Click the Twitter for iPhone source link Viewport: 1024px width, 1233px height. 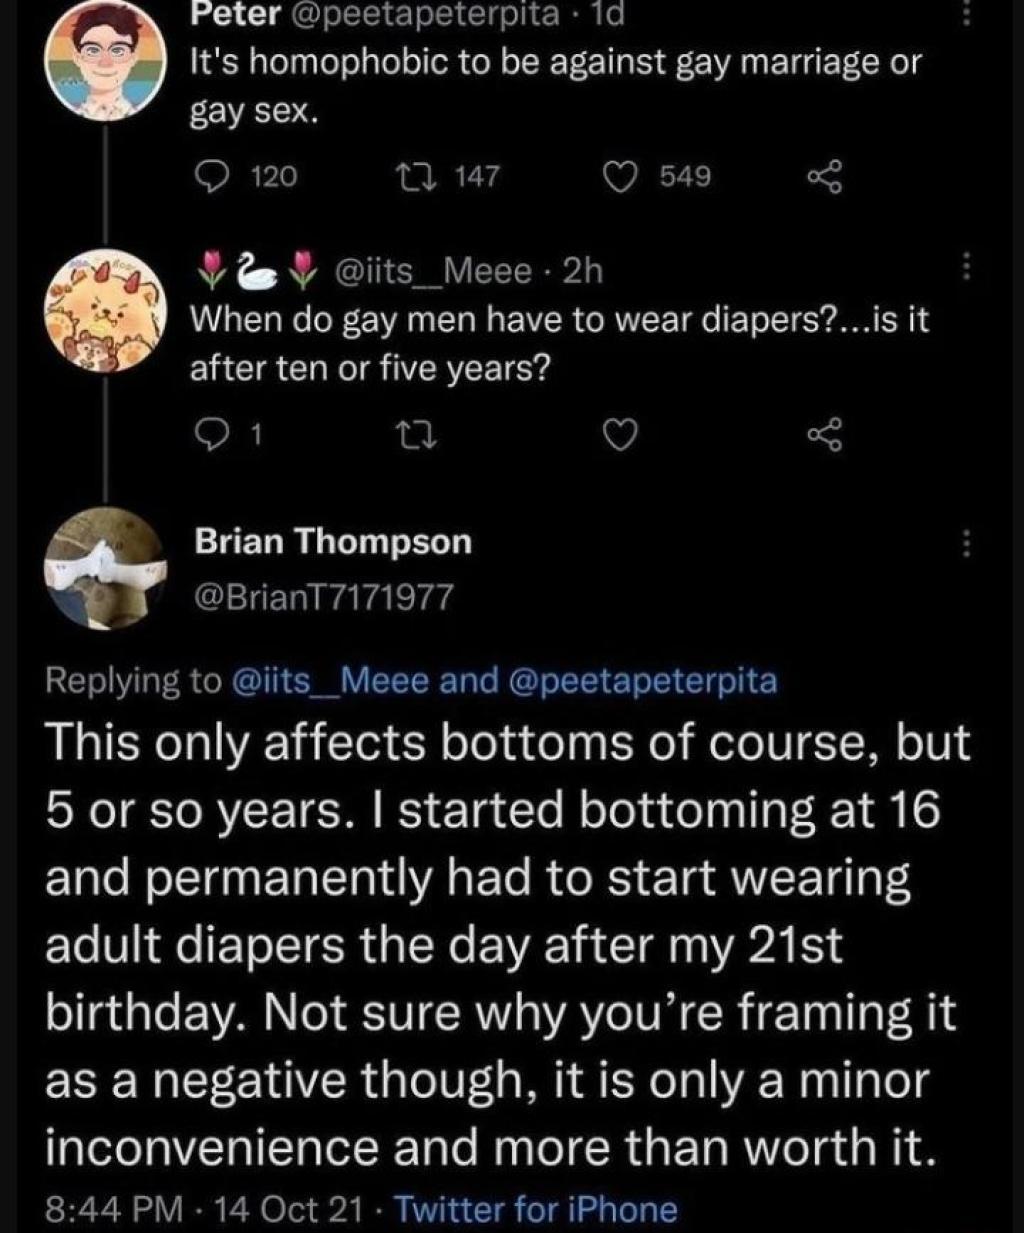click(537, 1209)
